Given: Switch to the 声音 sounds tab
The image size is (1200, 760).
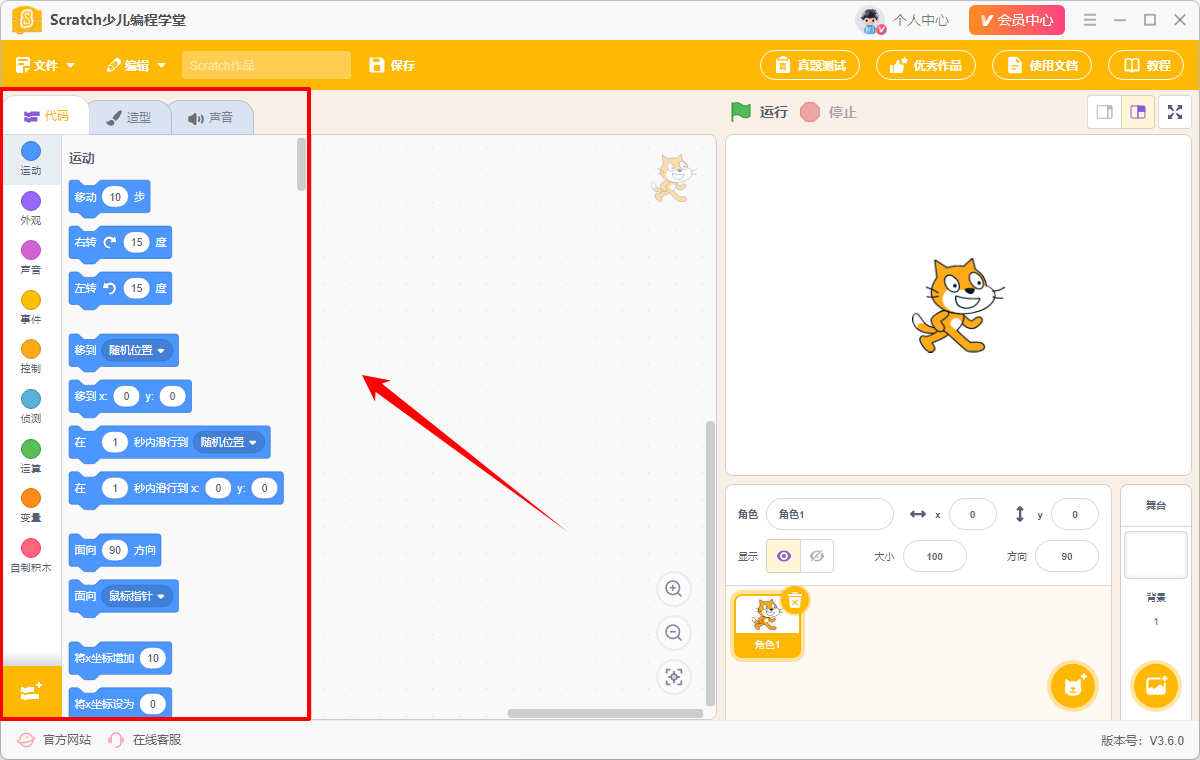Looking at the screenshot, I should click(x=210, y=117).
